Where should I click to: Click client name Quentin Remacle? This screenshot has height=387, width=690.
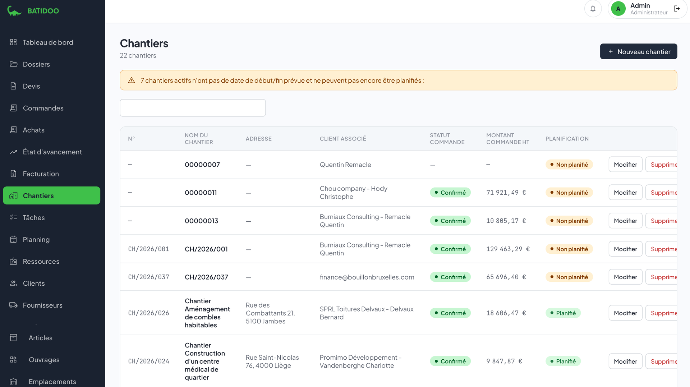click(345, 165)
